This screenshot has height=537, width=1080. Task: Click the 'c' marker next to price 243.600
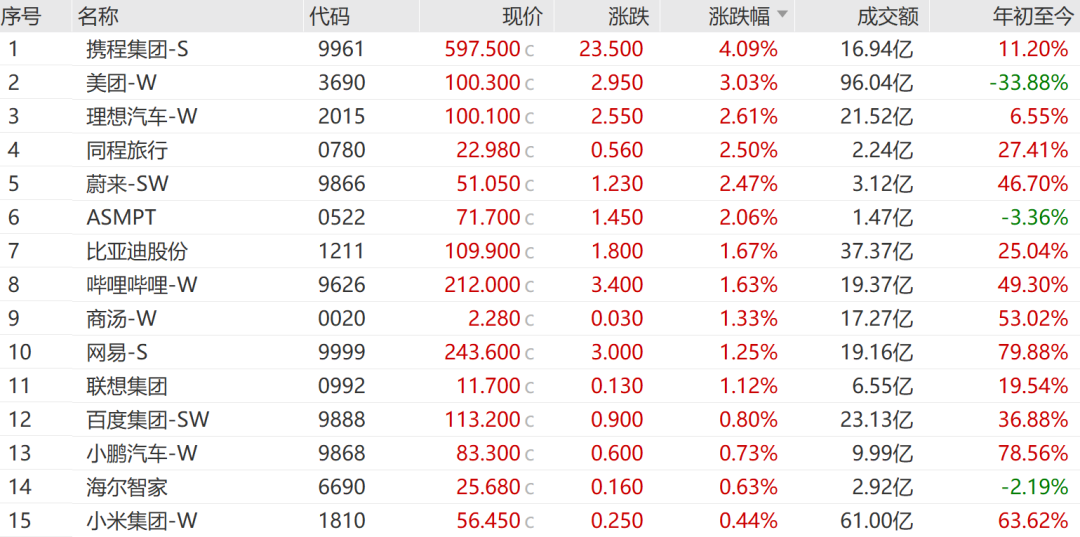(x=530, y=353)
